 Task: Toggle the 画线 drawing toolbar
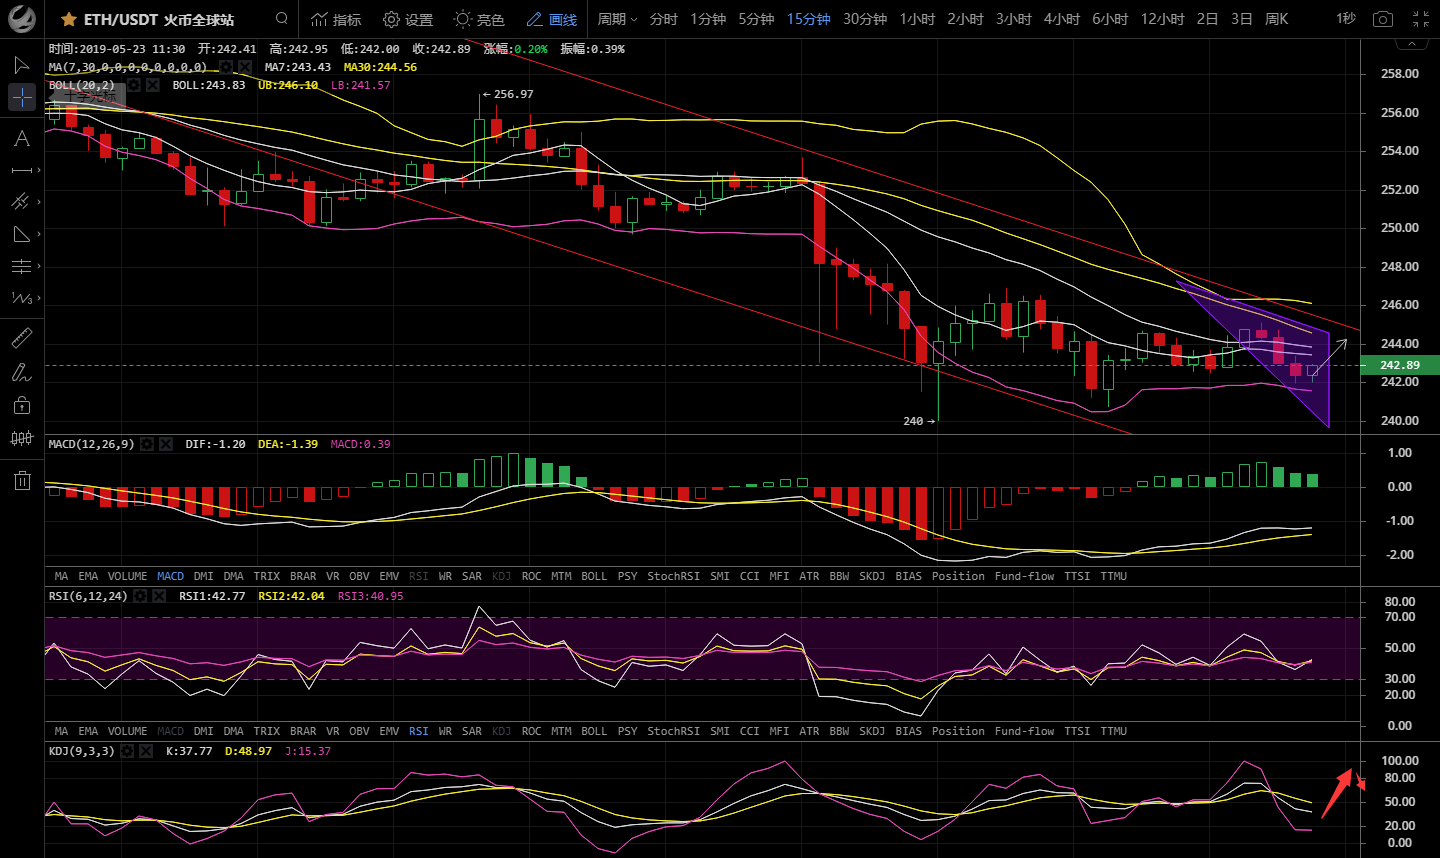pos(552,20)
